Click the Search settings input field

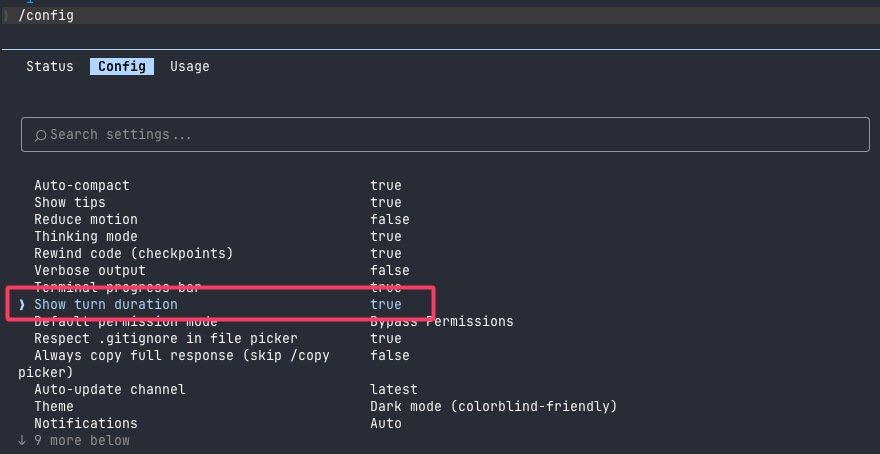(445, 135)
